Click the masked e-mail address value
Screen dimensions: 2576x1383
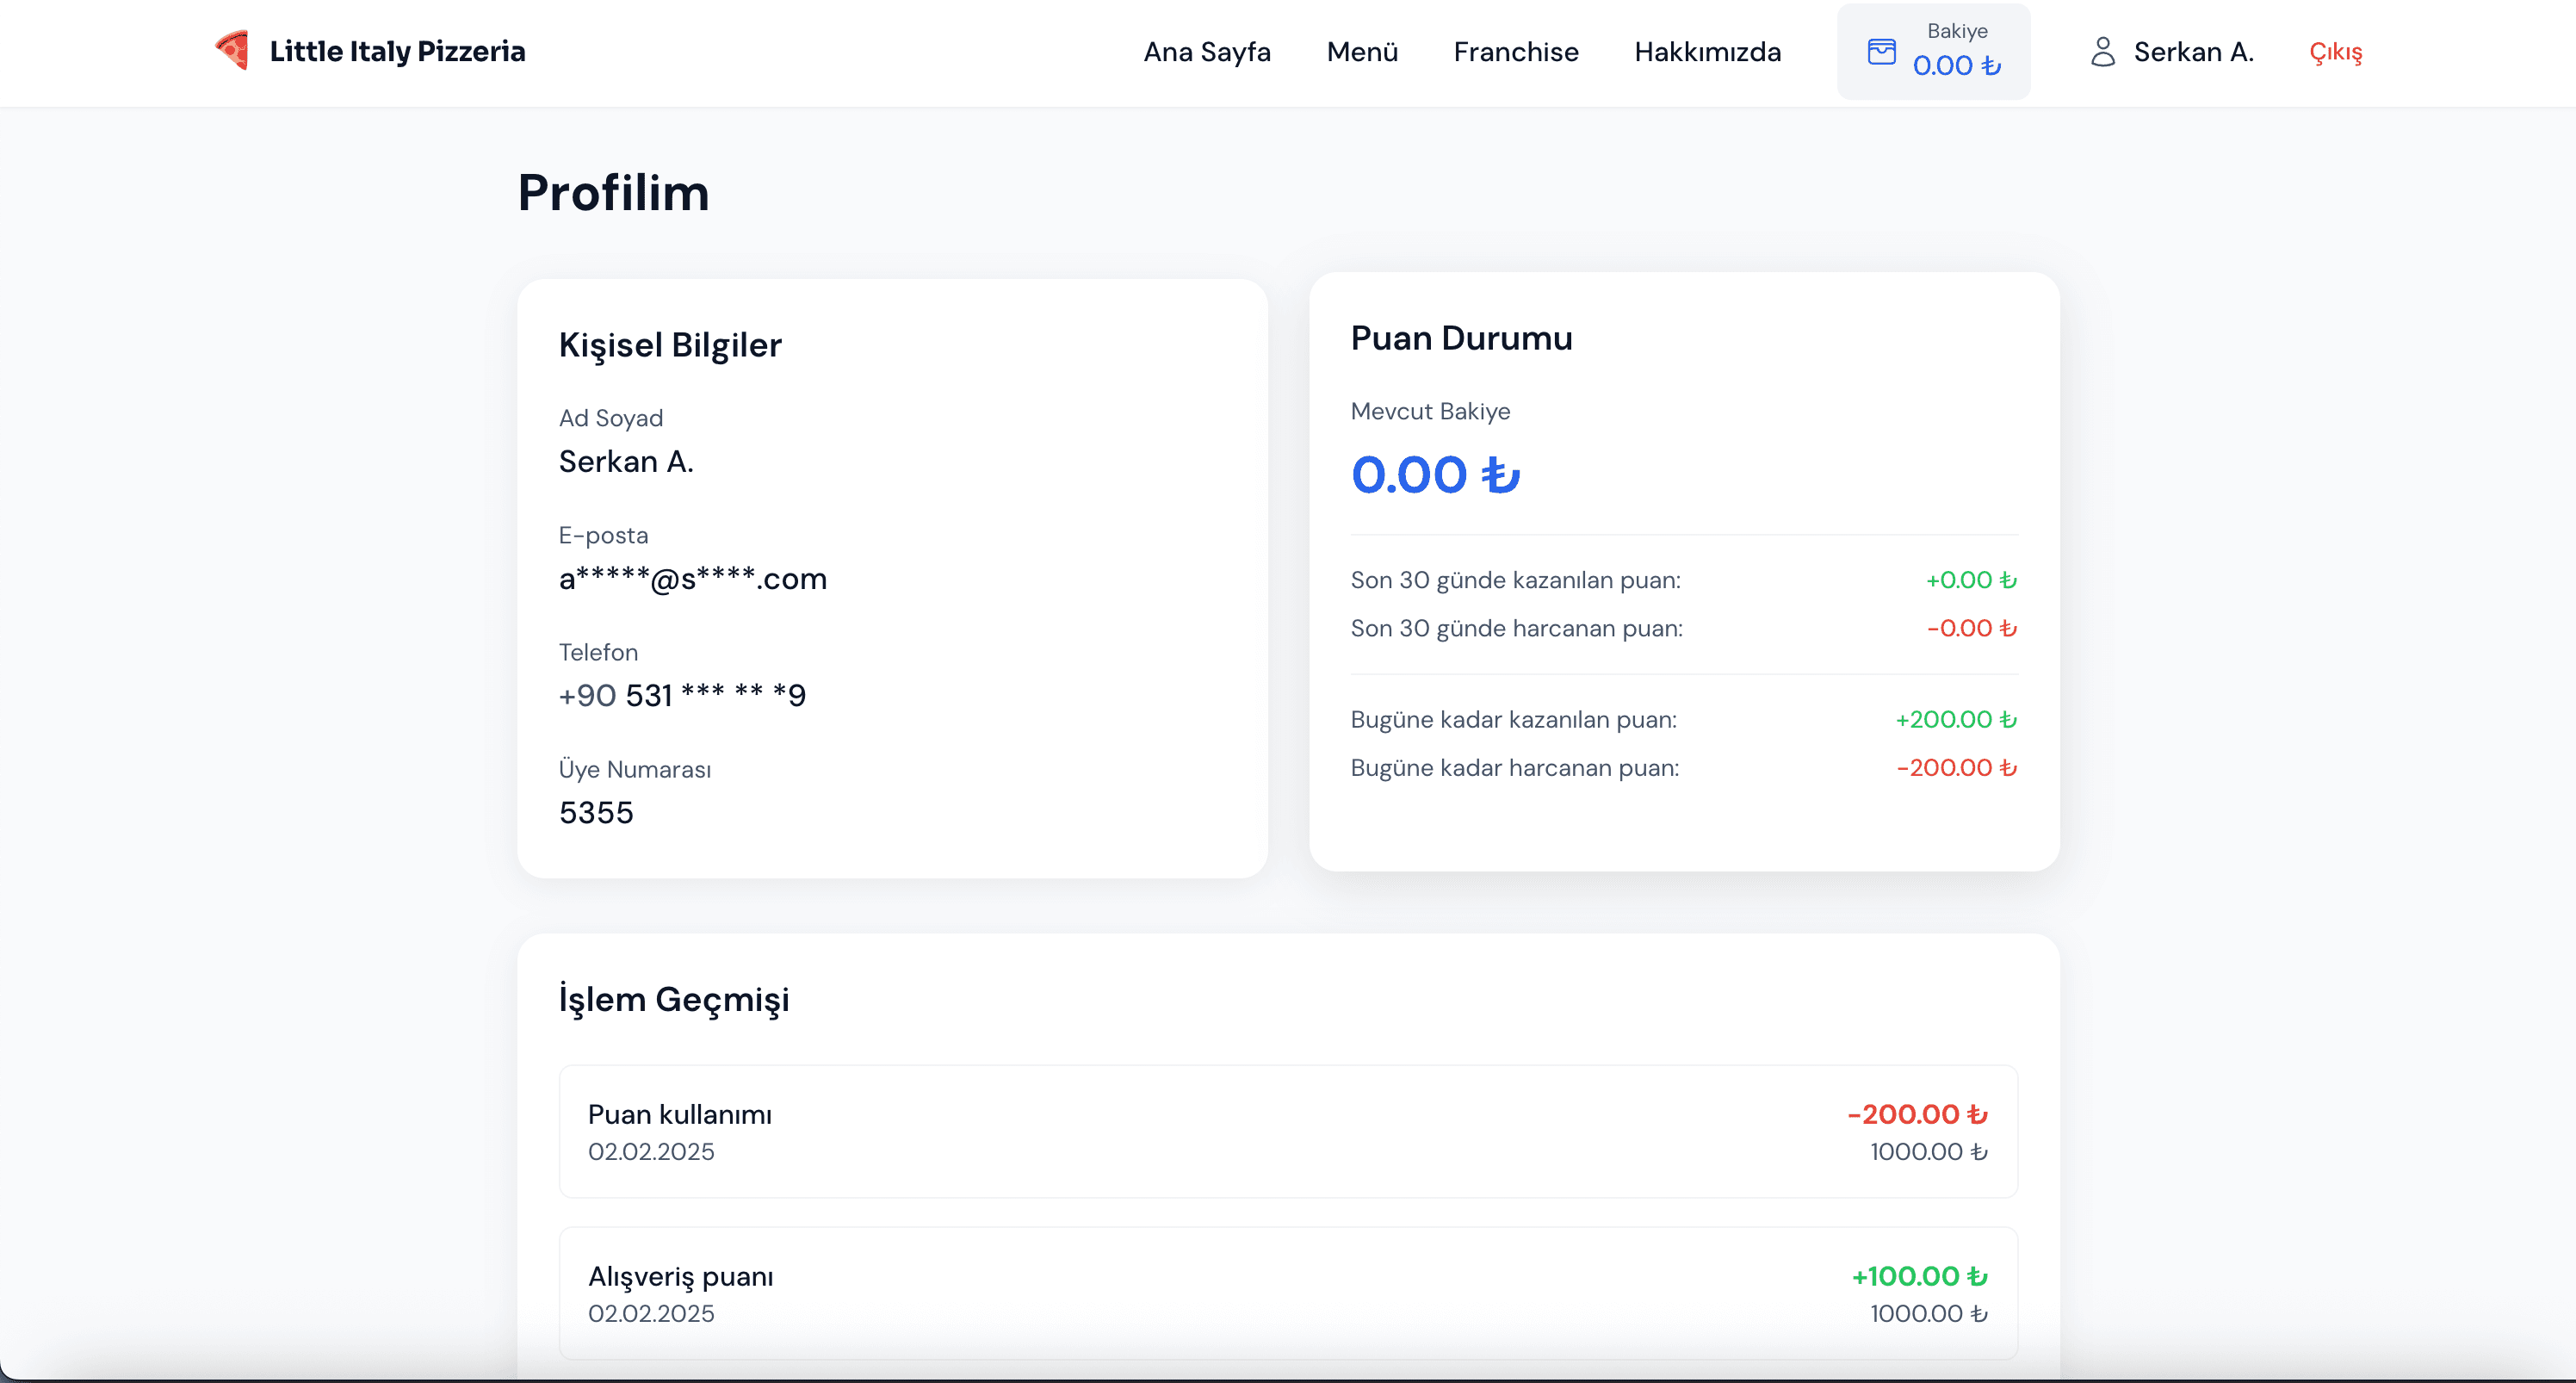[692, 579]
